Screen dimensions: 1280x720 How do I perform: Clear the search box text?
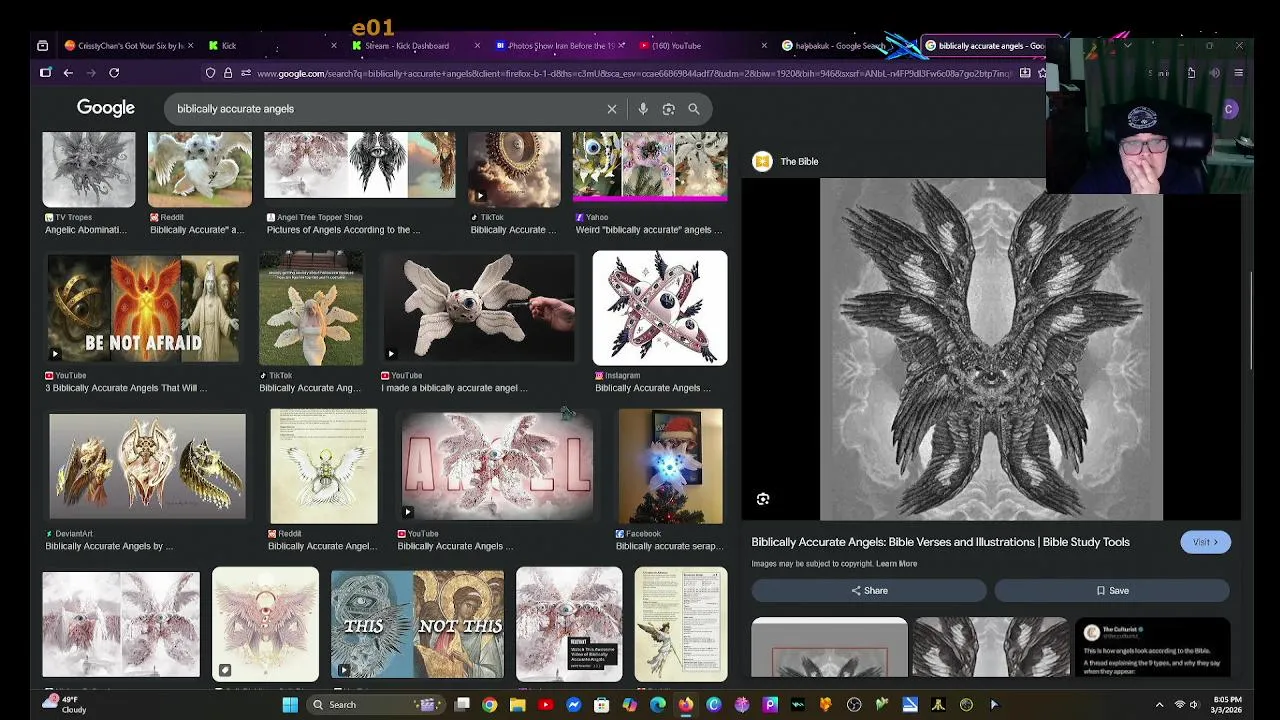pyautogui.click(x=612, y=109)
